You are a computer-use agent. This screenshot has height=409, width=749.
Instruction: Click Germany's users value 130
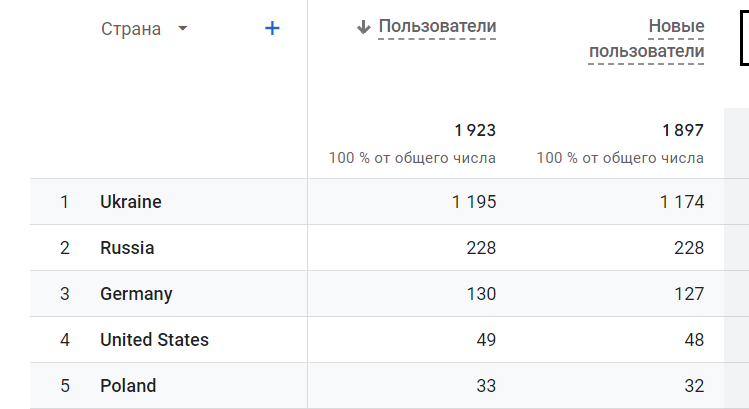(481, 294)
